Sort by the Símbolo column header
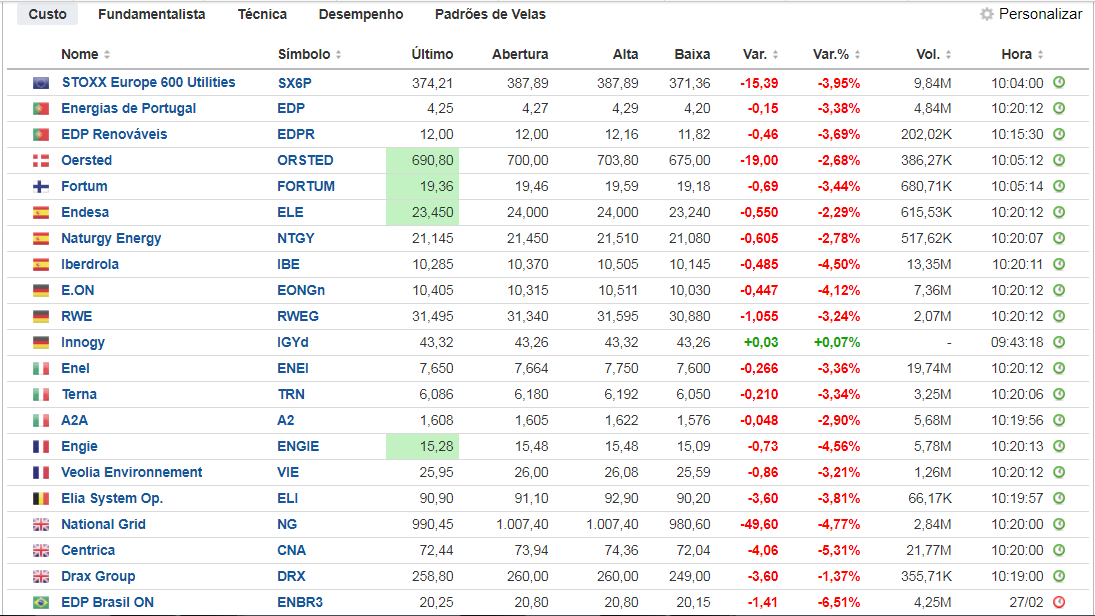 309,55
